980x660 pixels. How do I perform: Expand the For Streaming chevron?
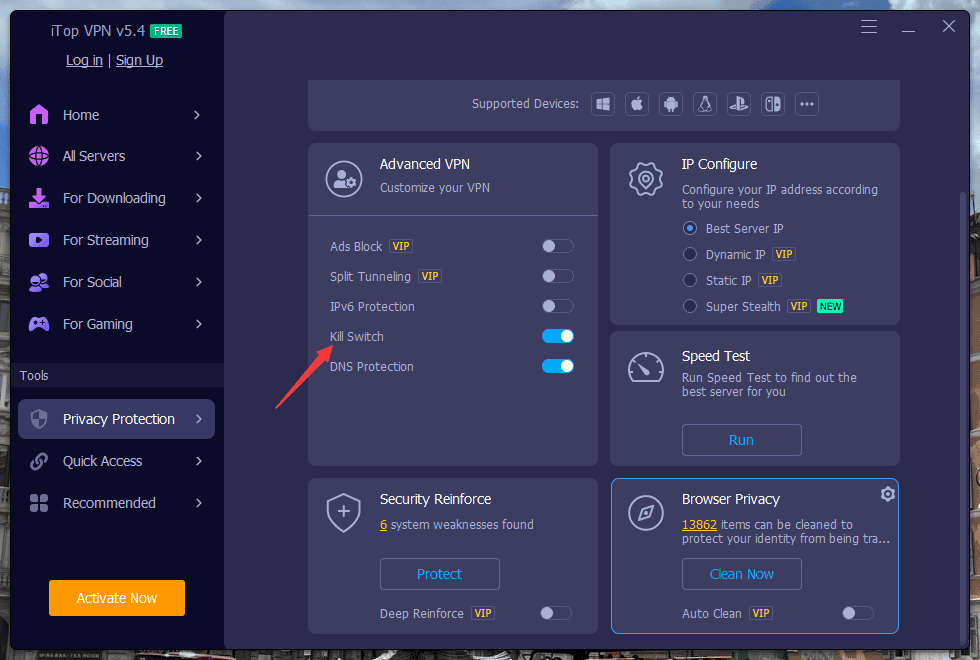click(x=199, y=240)
